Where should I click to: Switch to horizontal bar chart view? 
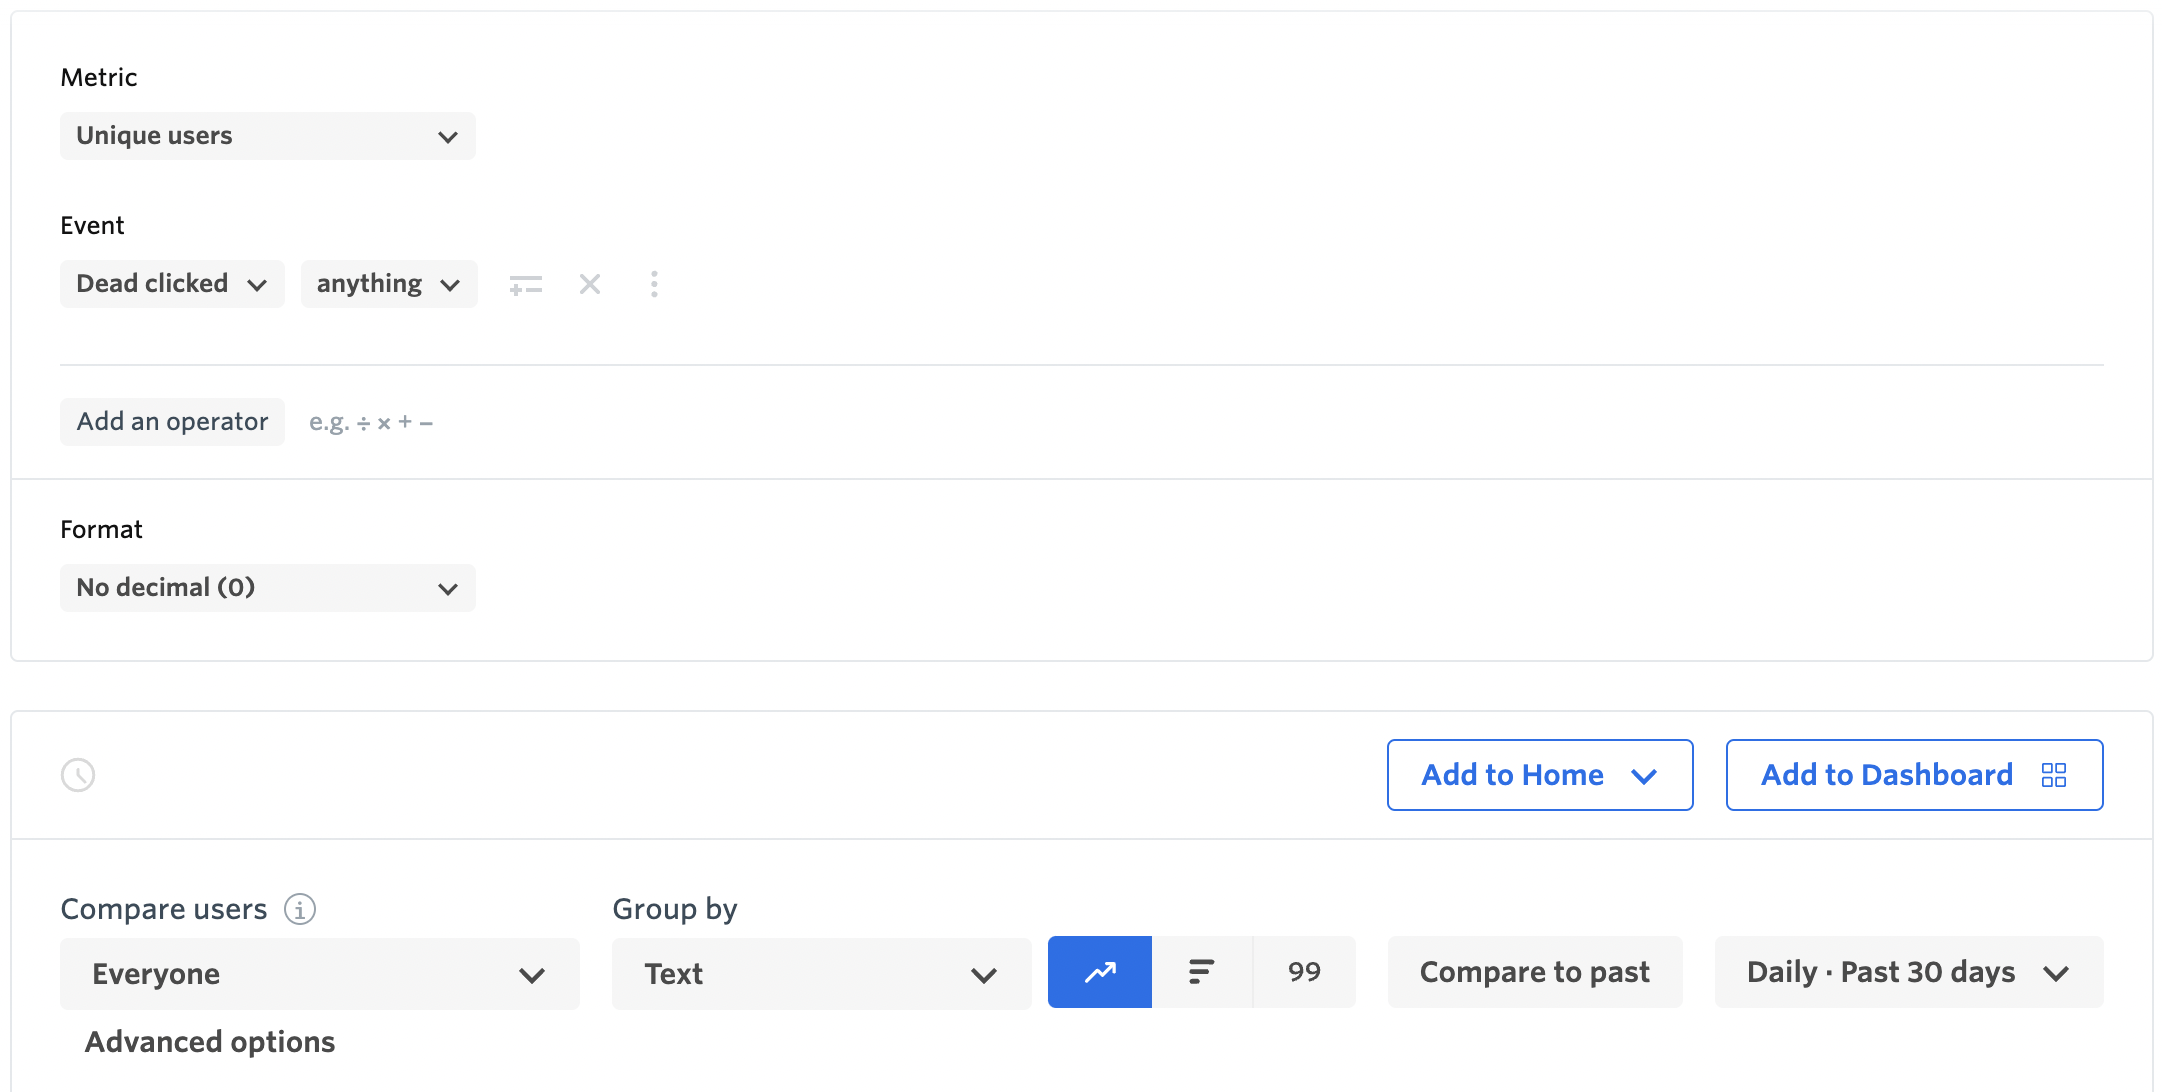[x=1201, y=972]
